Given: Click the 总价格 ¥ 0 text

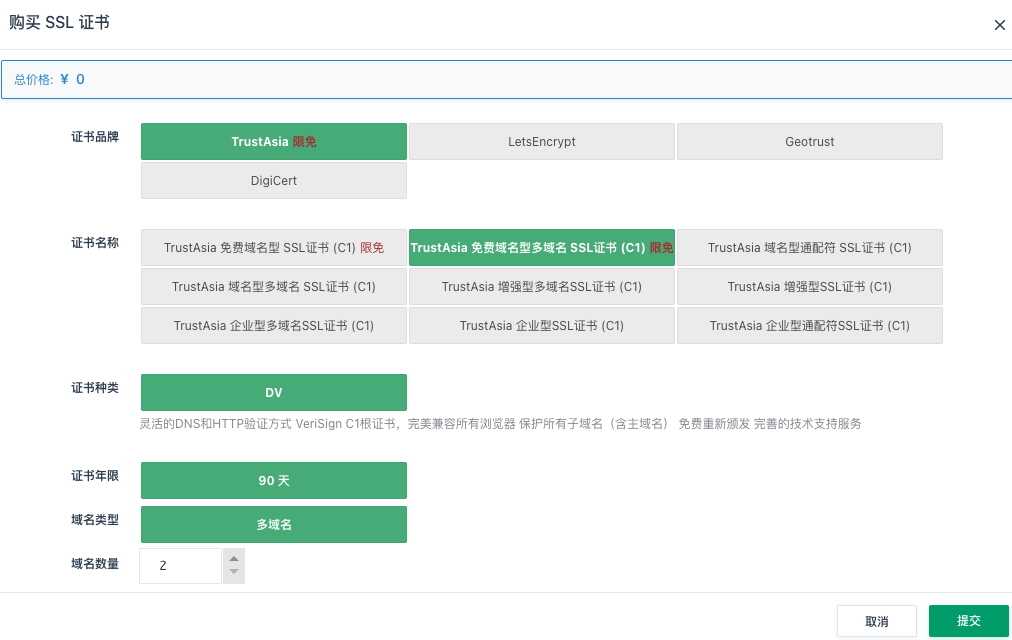Looking at the screenshot, I should coord(50,79).
